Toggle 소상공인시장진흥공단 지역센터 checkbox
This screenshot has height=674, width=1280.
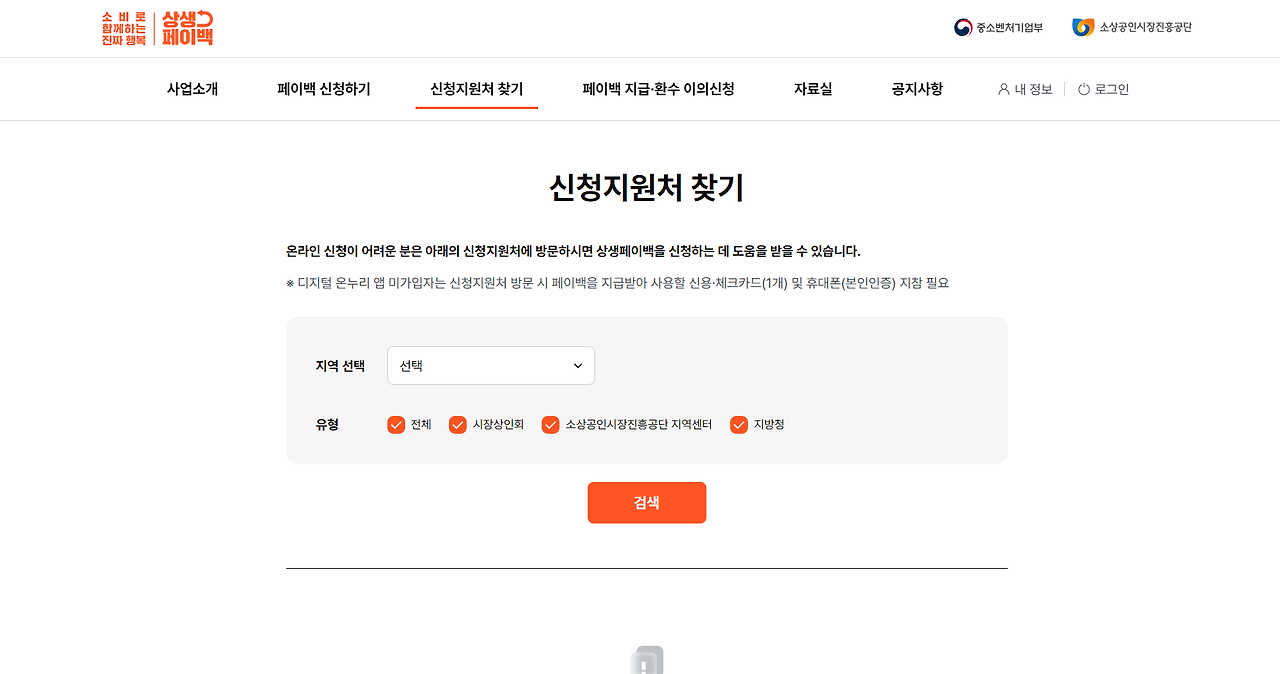550,425
